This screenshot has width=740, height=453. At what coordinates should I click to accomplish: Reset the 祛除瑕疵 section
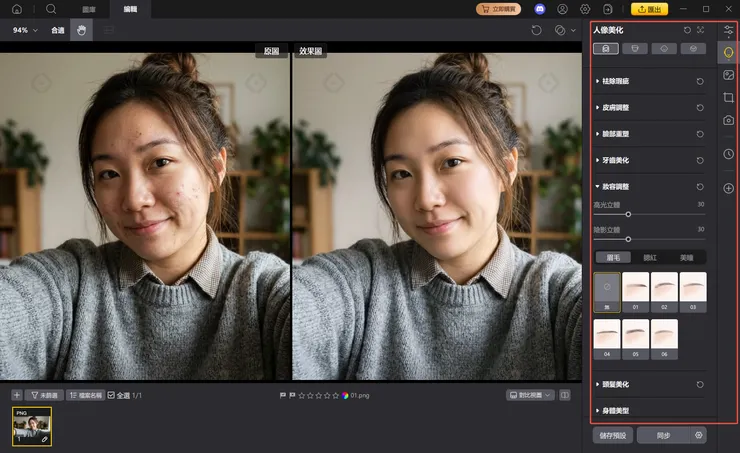(700, 82)
